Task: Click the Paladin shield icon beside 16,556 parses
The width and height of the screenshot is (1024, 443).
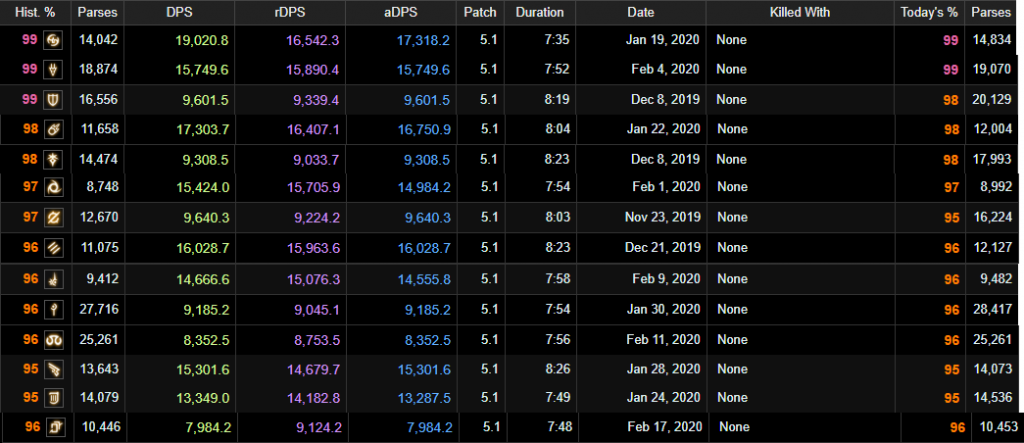Action: tap(52, 100)
